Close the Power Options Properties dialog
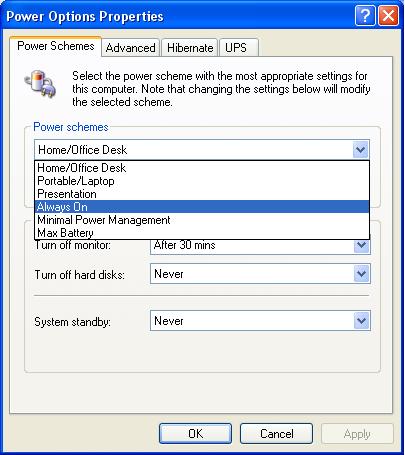Screen dimensions: 405x455 [x=388, y=15]
